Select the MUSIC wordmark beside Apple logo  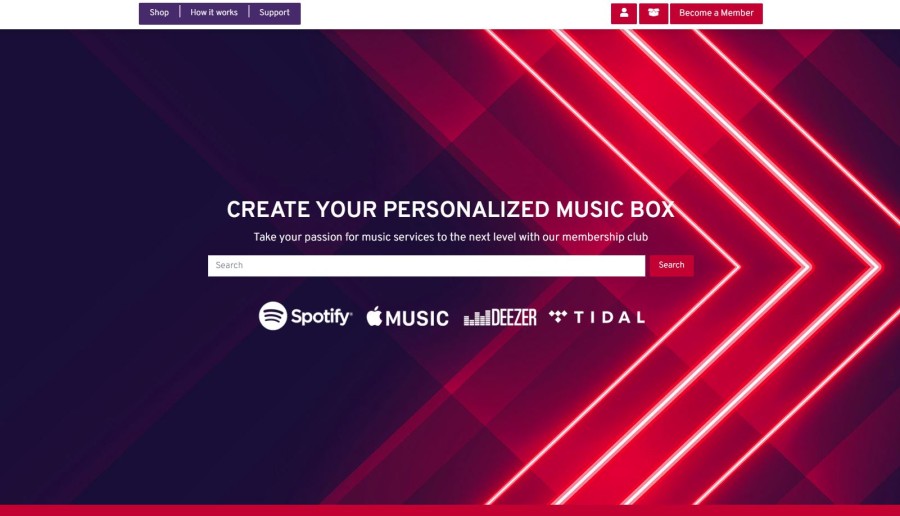coord(417,319)
